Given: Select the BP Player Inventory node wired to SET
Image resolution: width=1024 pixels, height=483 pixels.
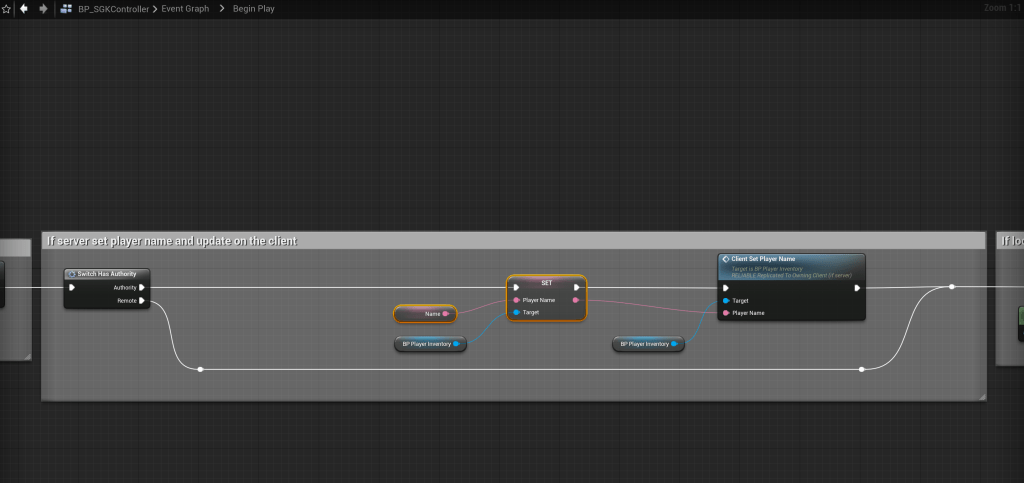Looking at the screenshot, I should tap(430, 344).
